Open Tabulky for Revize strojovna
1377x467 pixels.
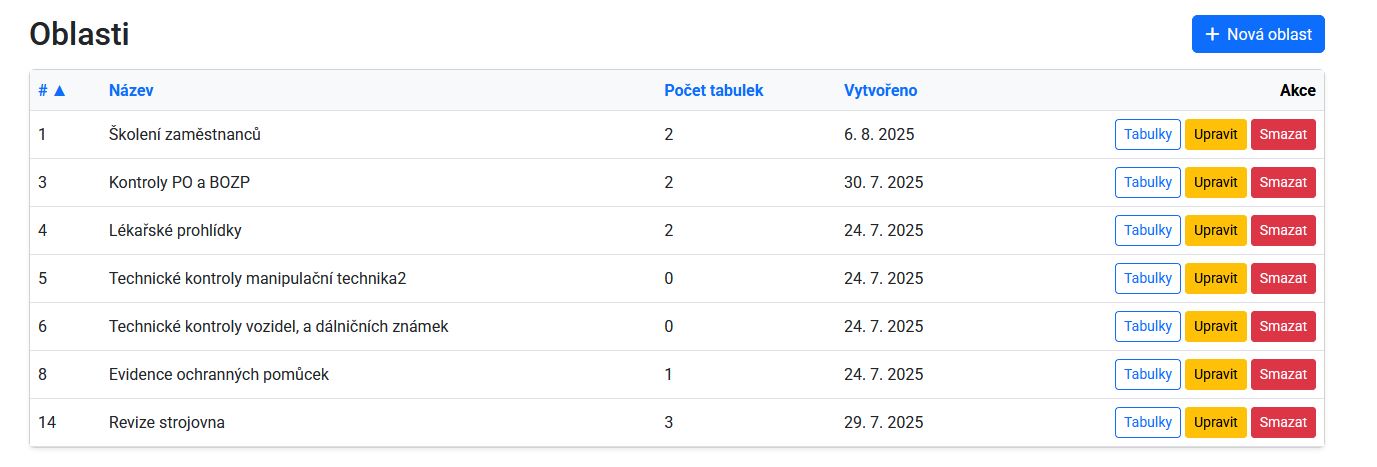pos(1147,422)
